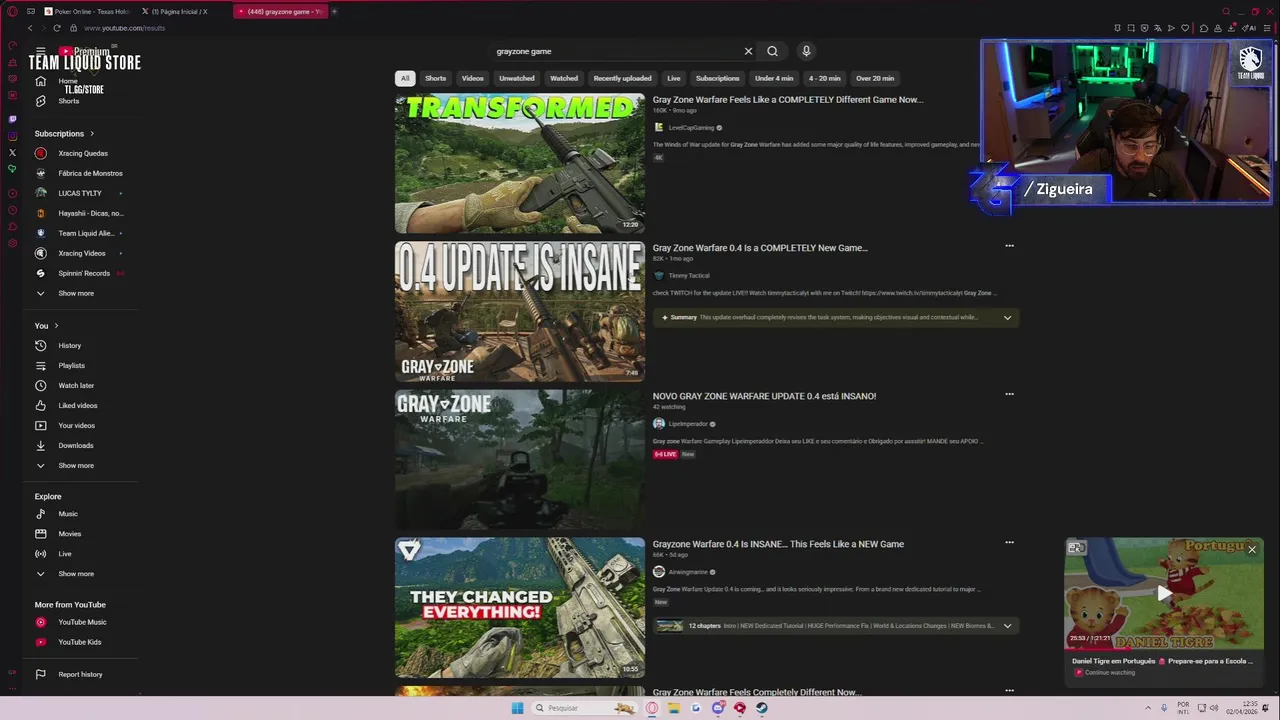Open THEY CHANGED EVERYTHING thumbnail

pyautogui.click(x=520, y=608)
